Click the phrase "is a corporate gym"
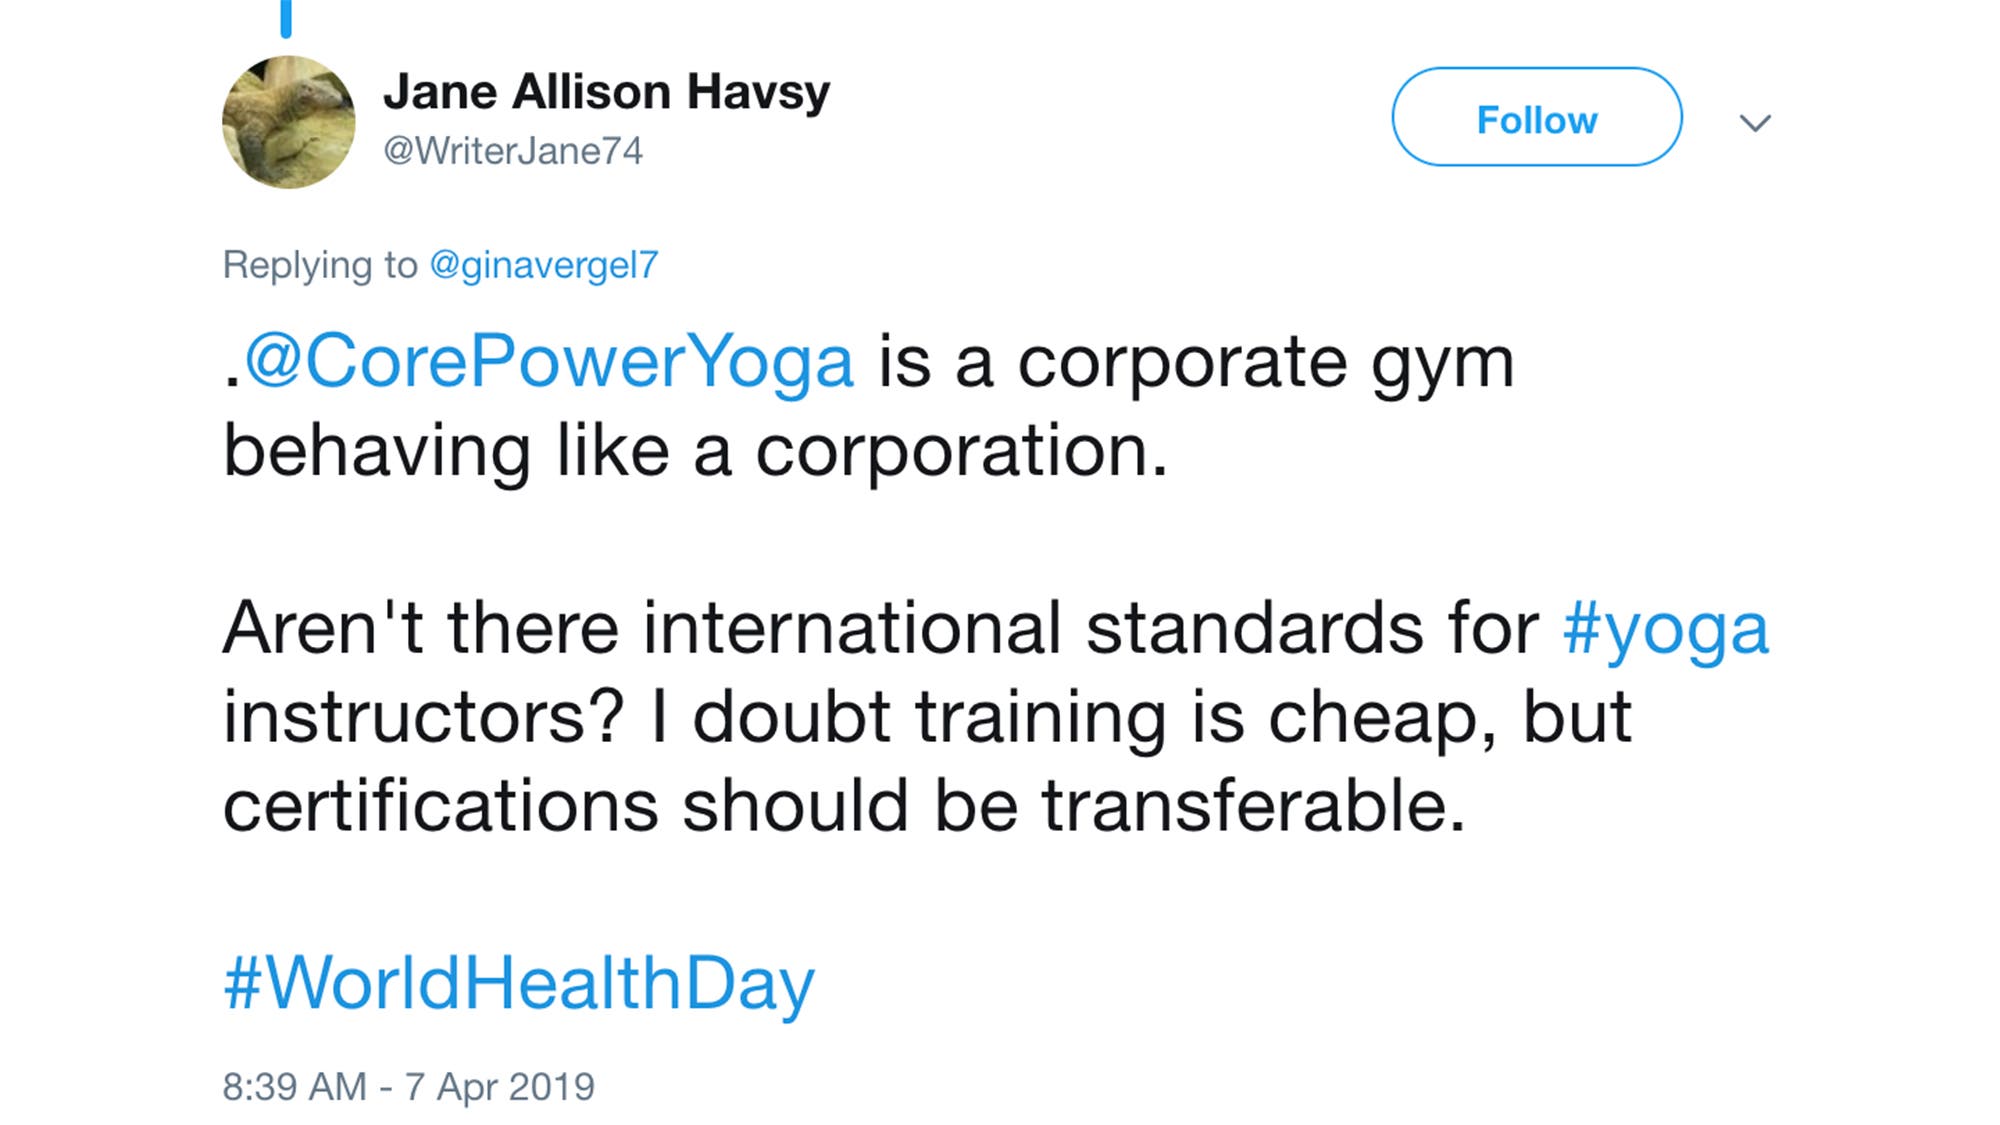Image resolution: width=2000 pixels, height=1125 pixels. (x=1195, y=362)
